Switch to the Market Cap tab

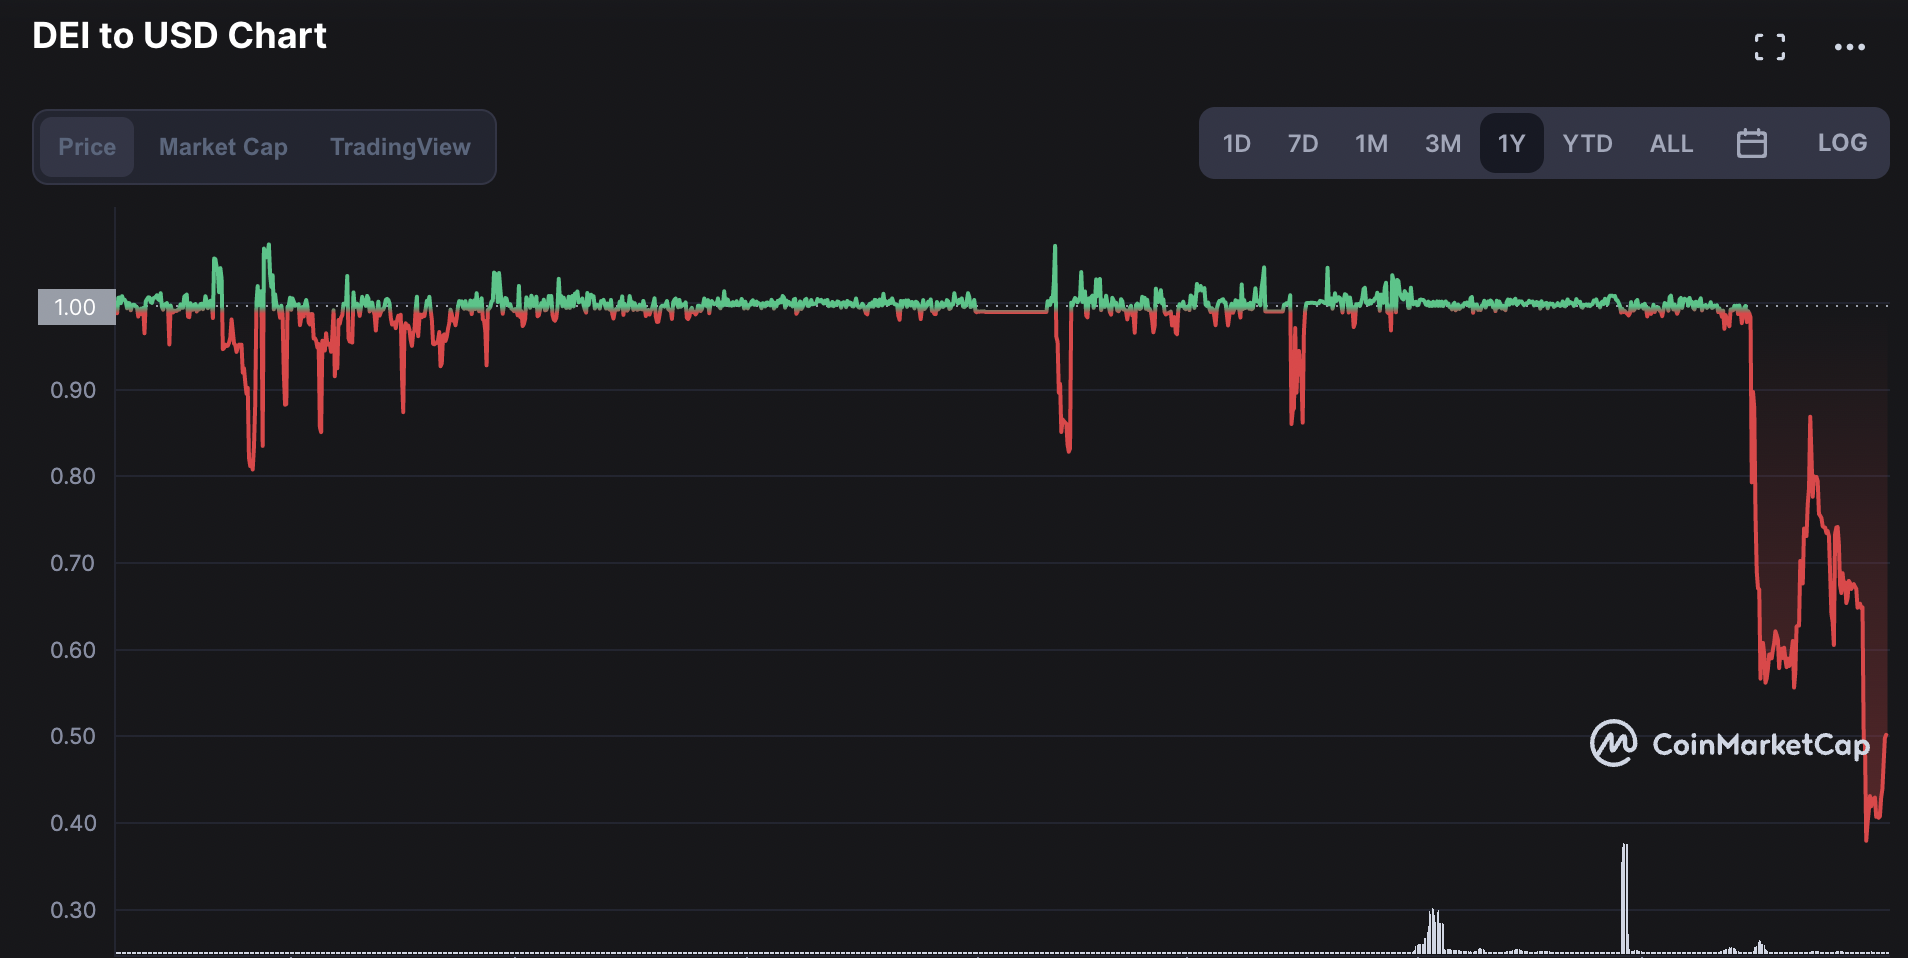click(x=223, y=147)
